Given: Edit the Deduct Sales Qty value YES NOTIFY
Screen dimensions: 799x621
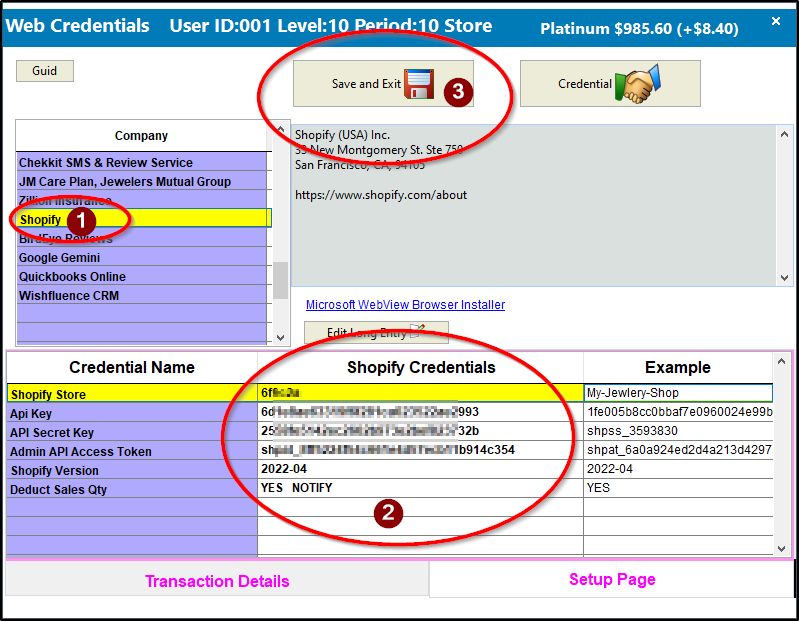Looking at the screenshot, I should 420,488.
